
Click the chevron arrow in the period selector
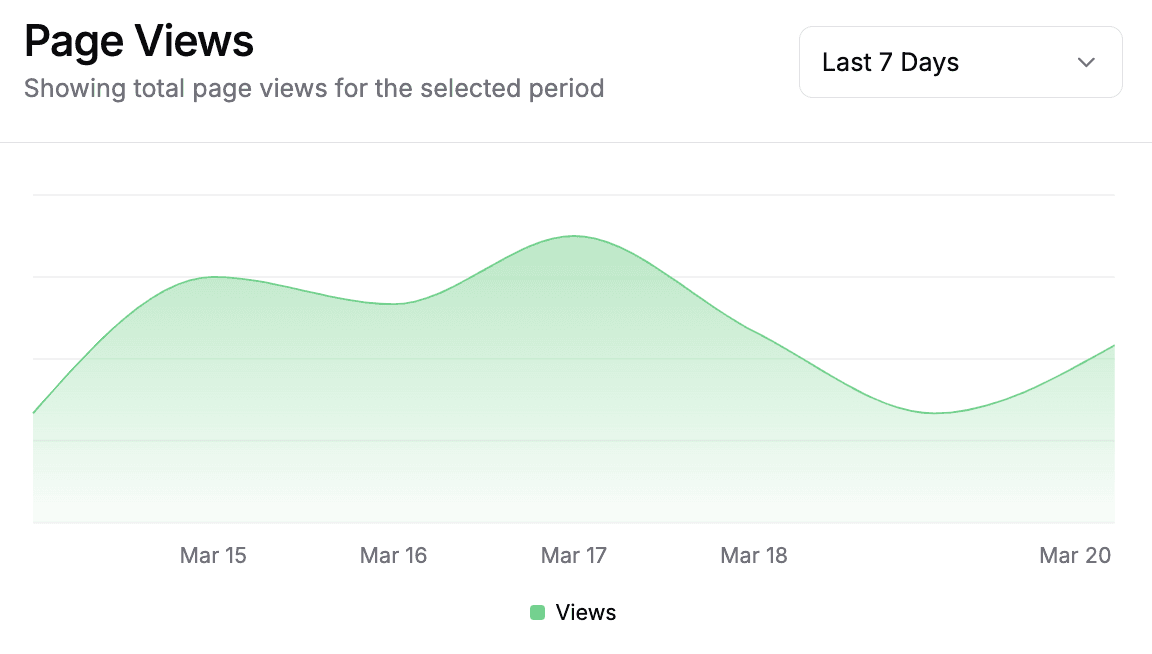[1086, 62]
